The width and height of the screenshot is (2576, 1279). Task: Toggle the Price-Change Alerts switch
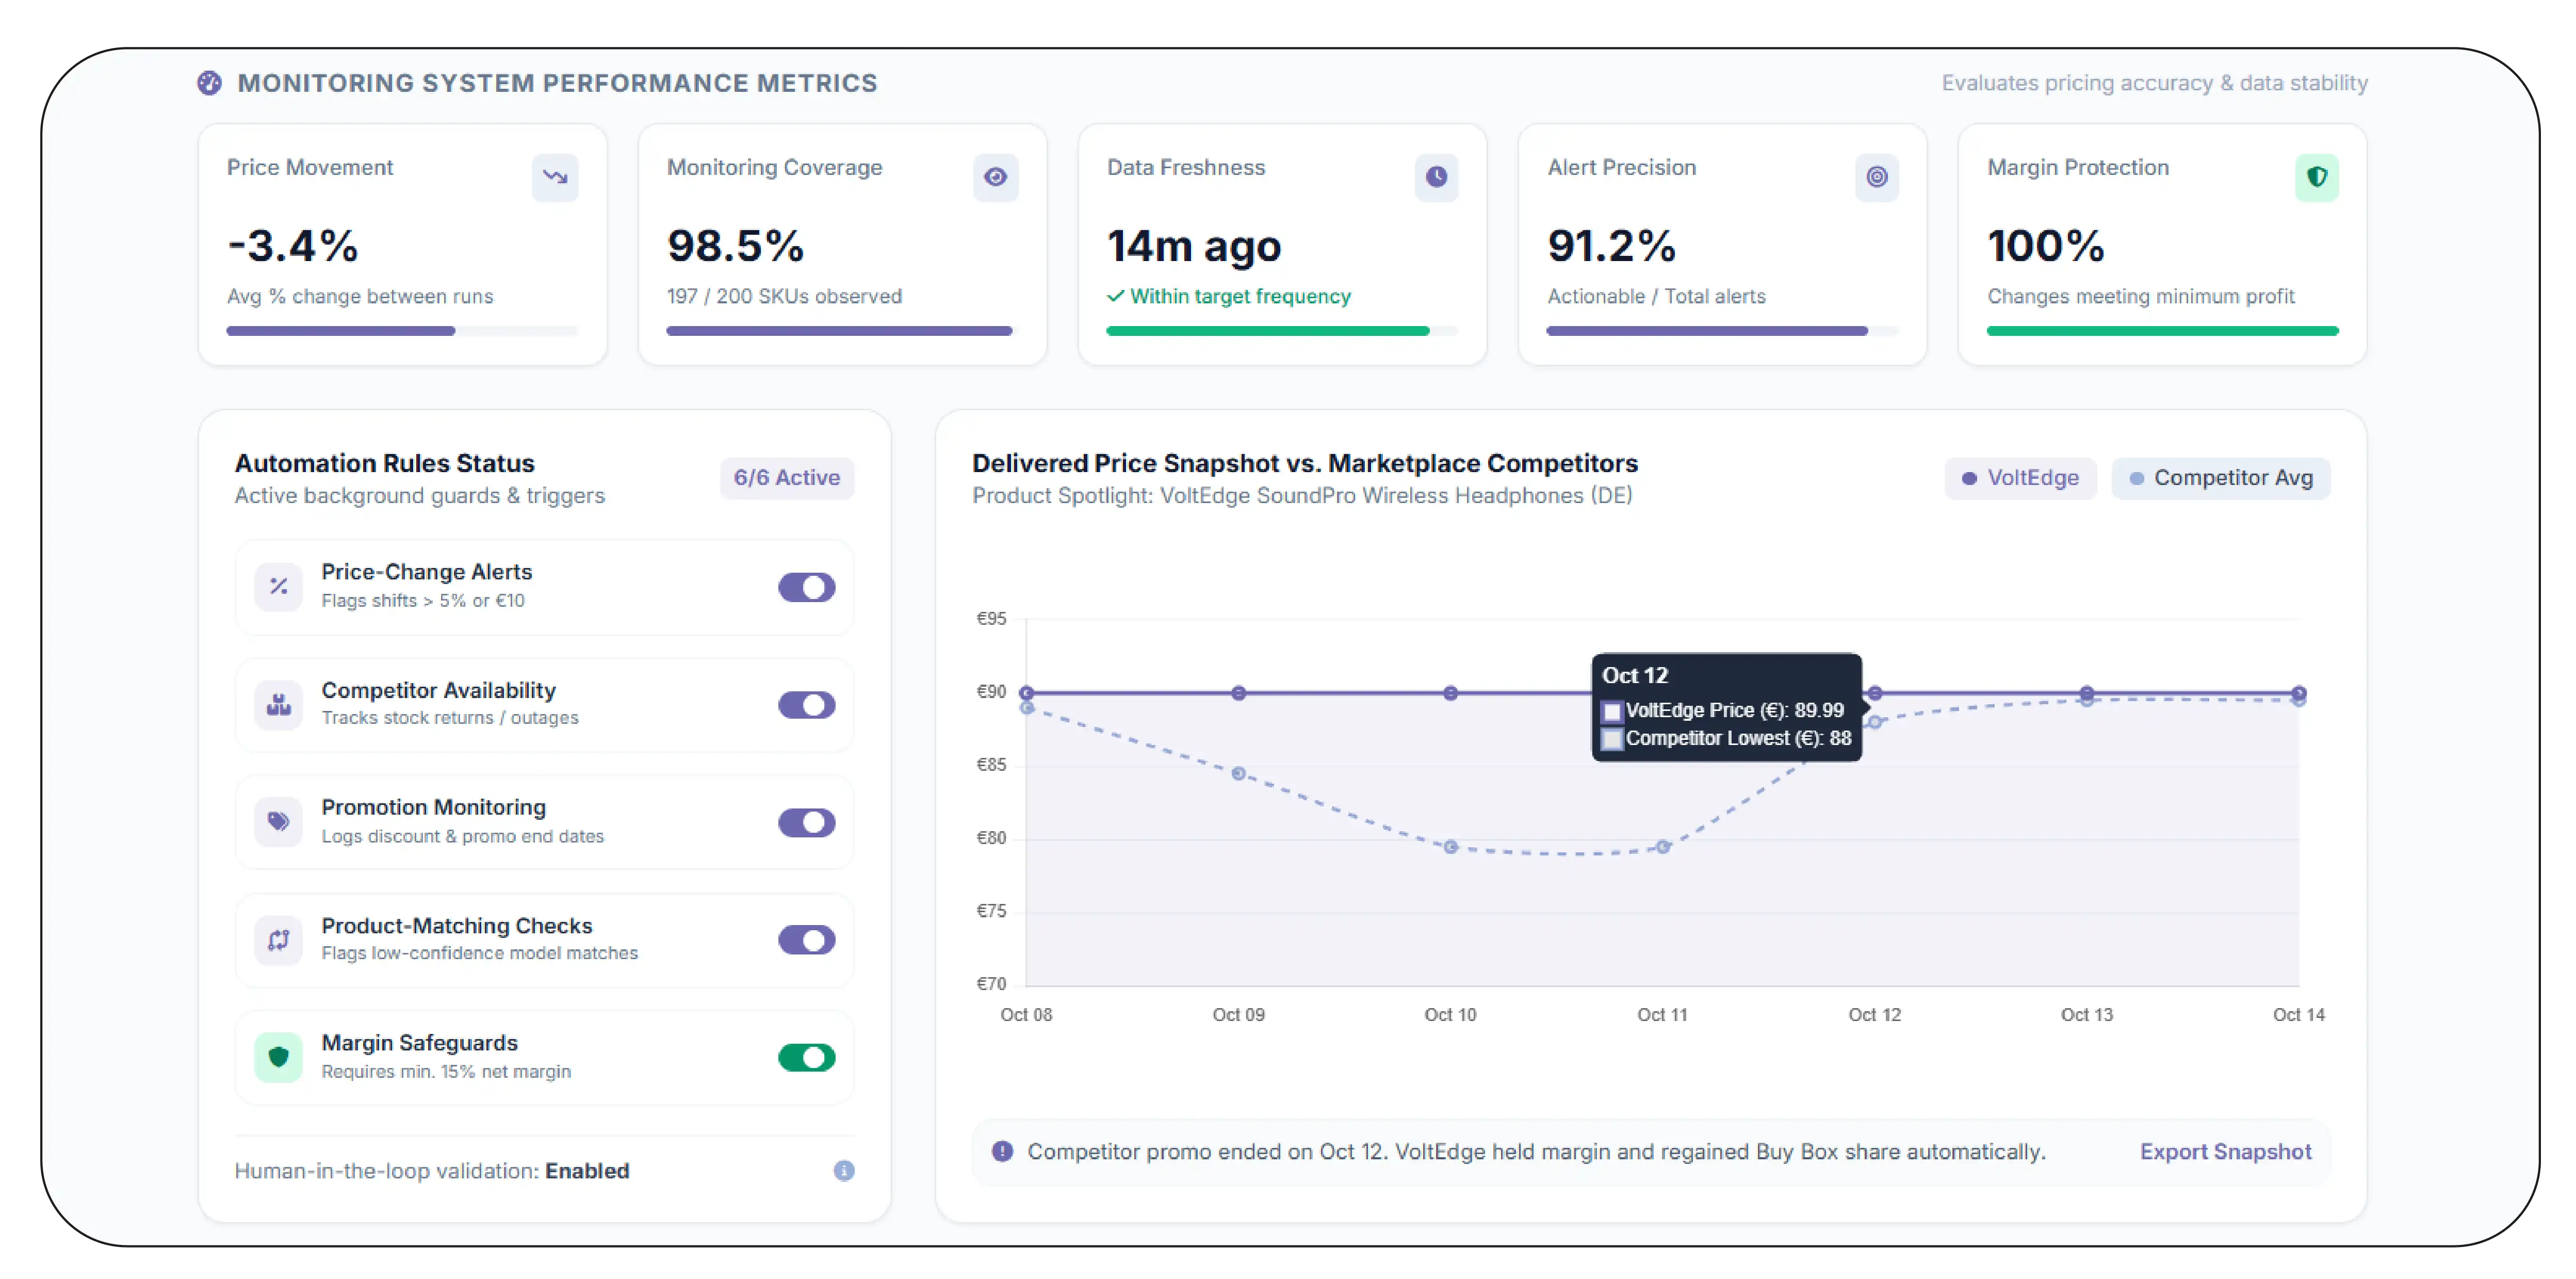(x=806, y=587)
